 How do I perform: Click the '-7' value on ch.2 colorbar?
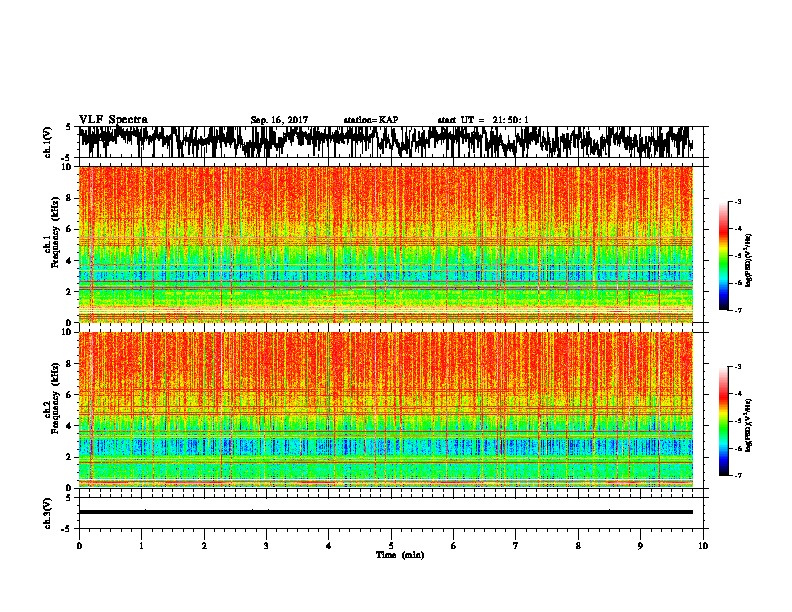coord(738,475)
